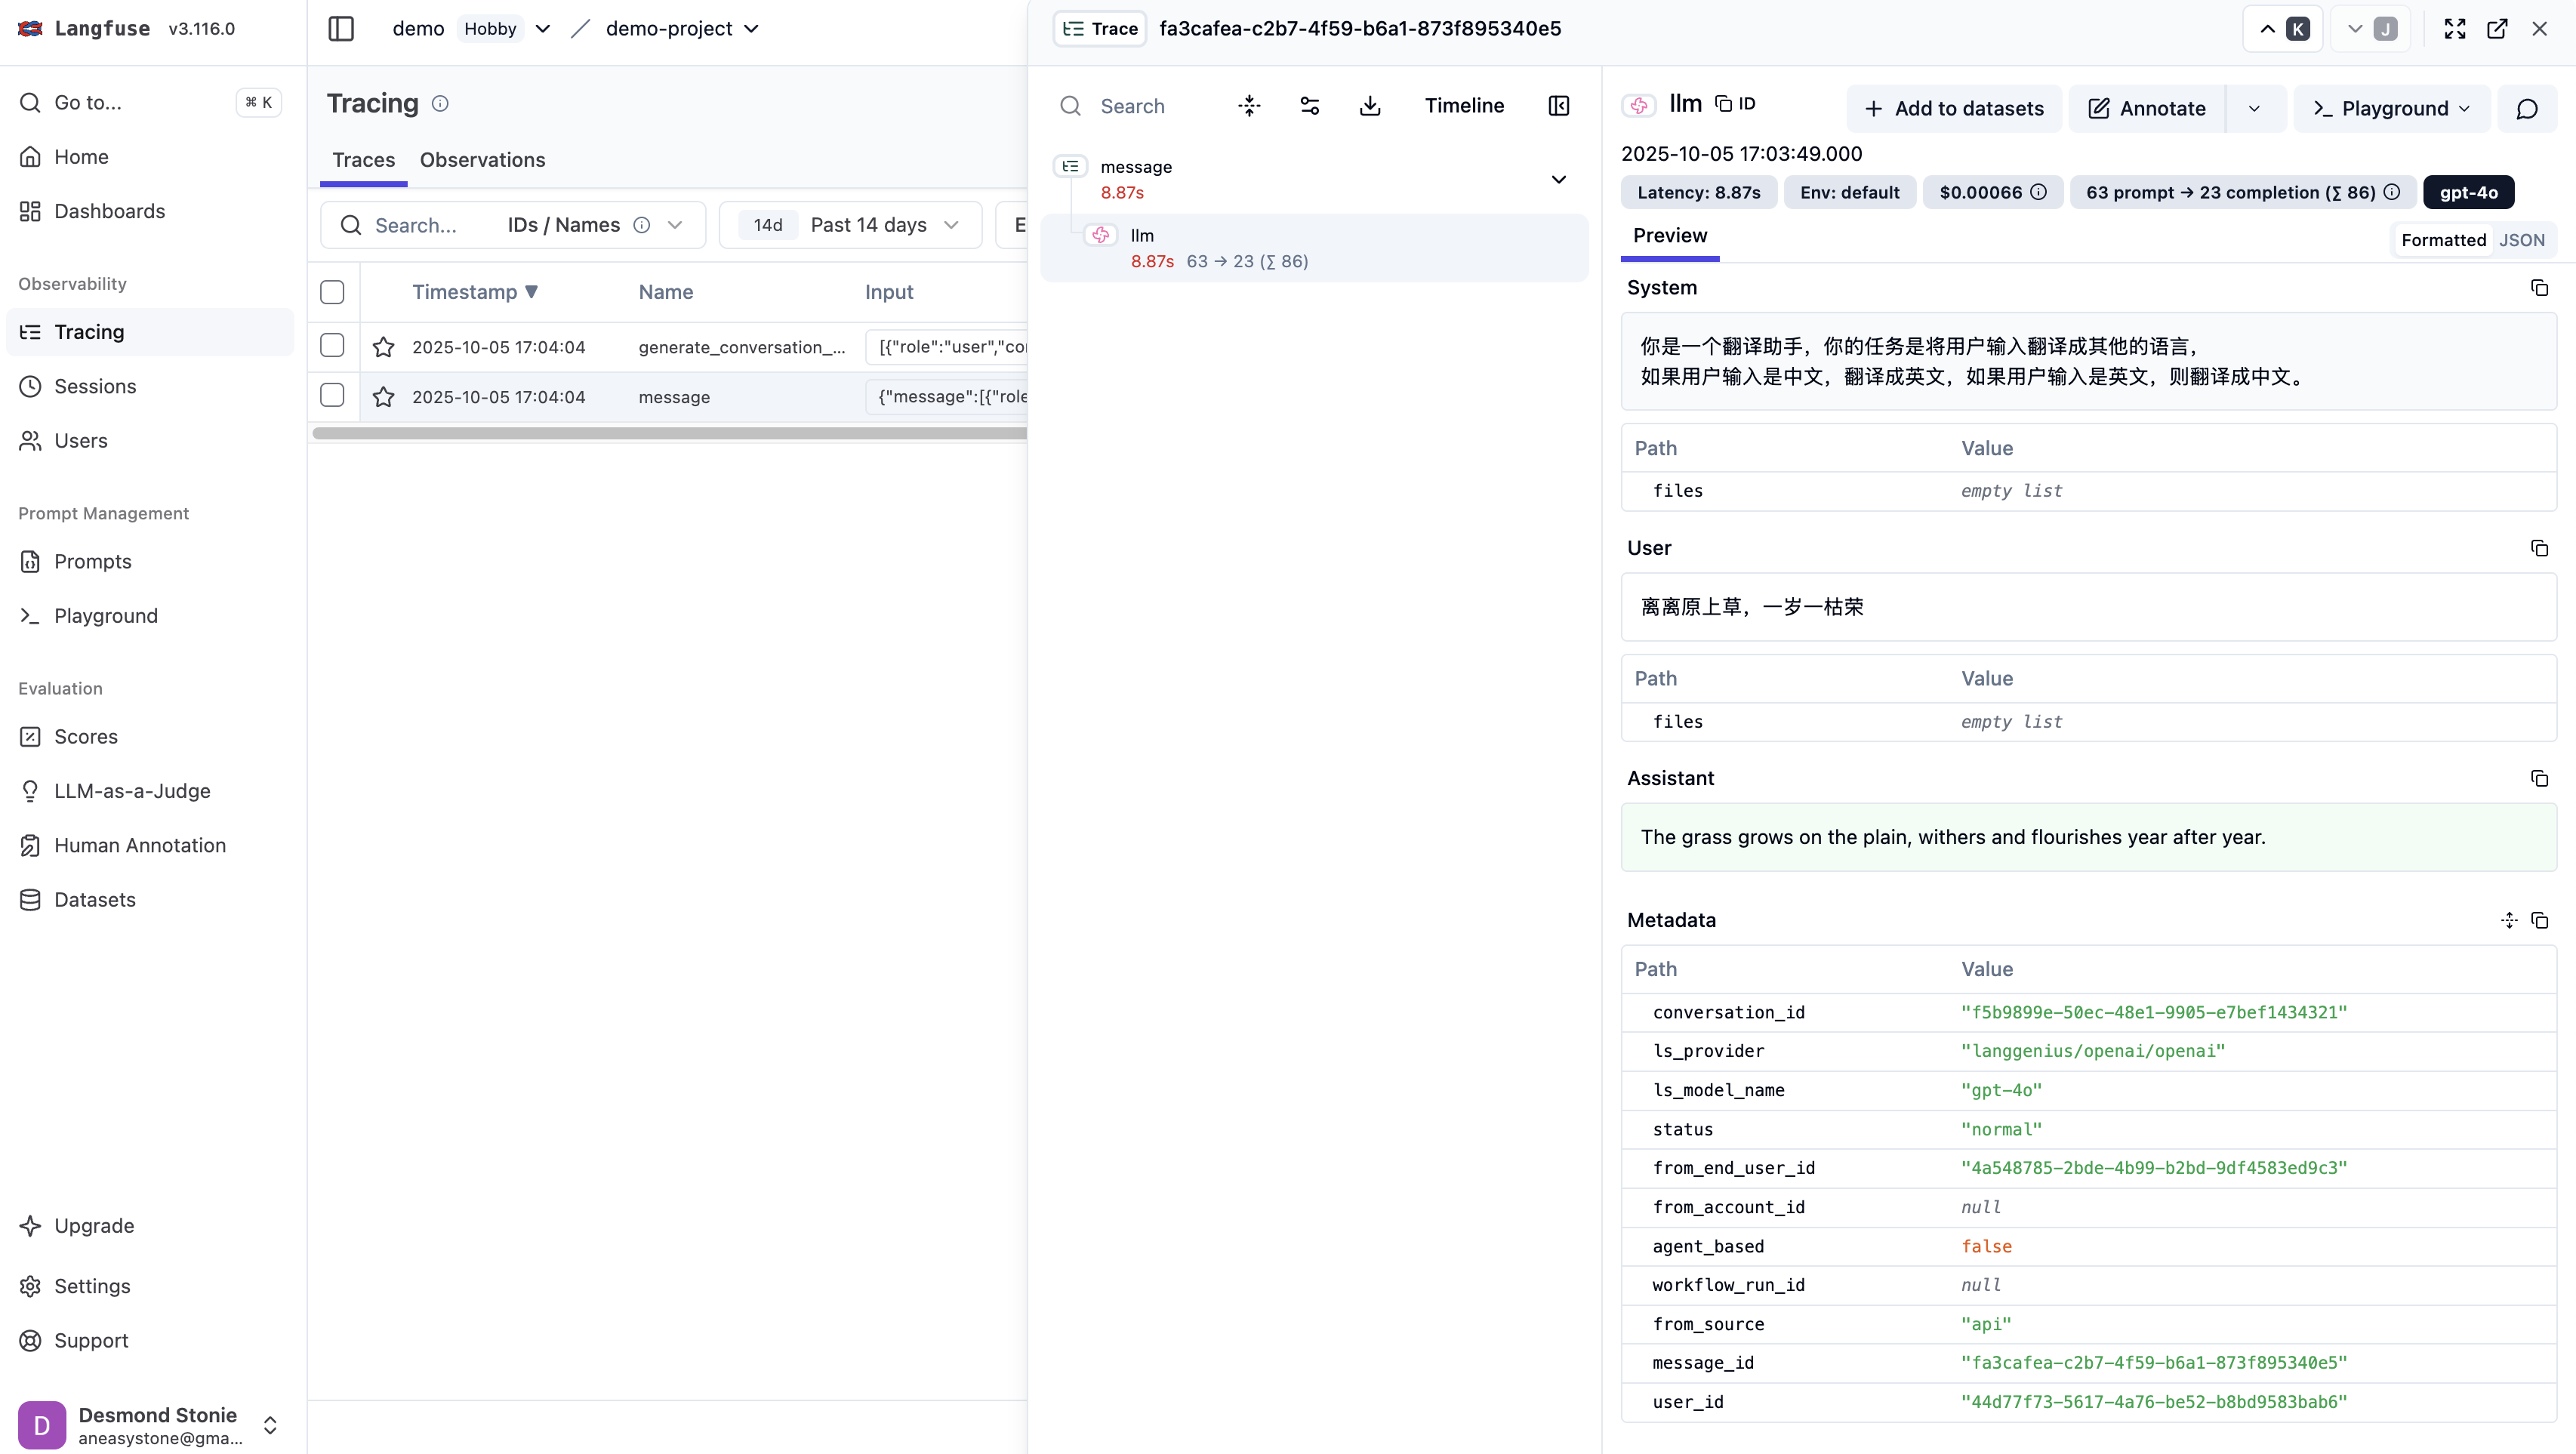This screenshot has height=1454, width=2576.
Task: Tick the select-all traces checkbox
Action: 332,292
